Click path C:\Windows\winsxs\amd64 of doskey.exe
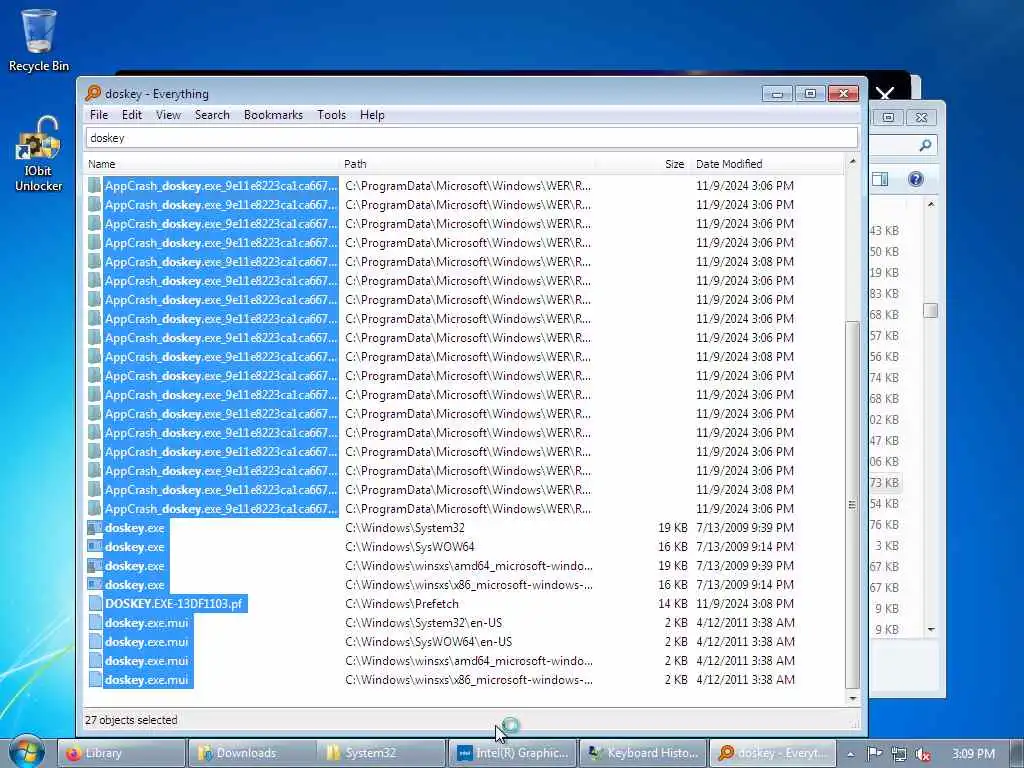1024x768 pixels. 469,566
